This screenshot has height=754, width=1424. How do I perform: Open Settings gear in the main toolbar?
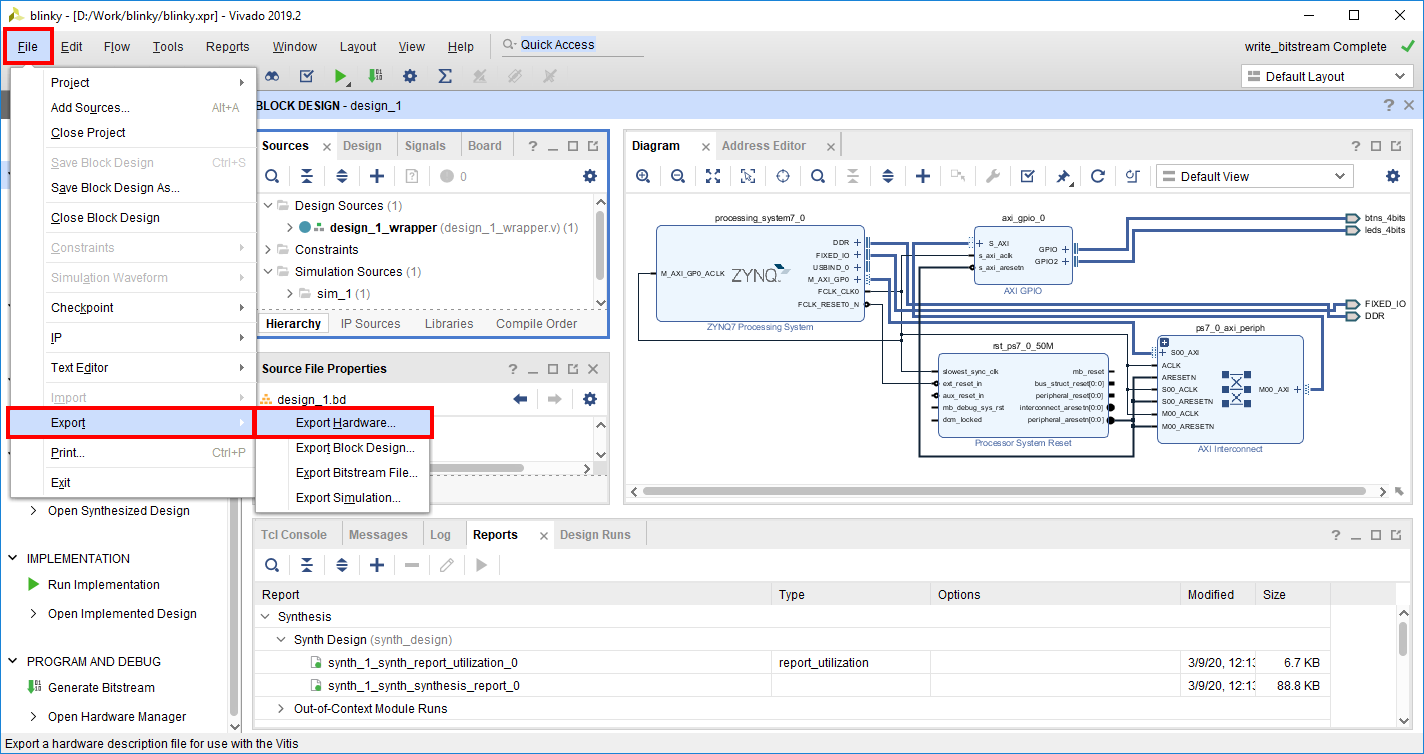click(x=410, y=76)
